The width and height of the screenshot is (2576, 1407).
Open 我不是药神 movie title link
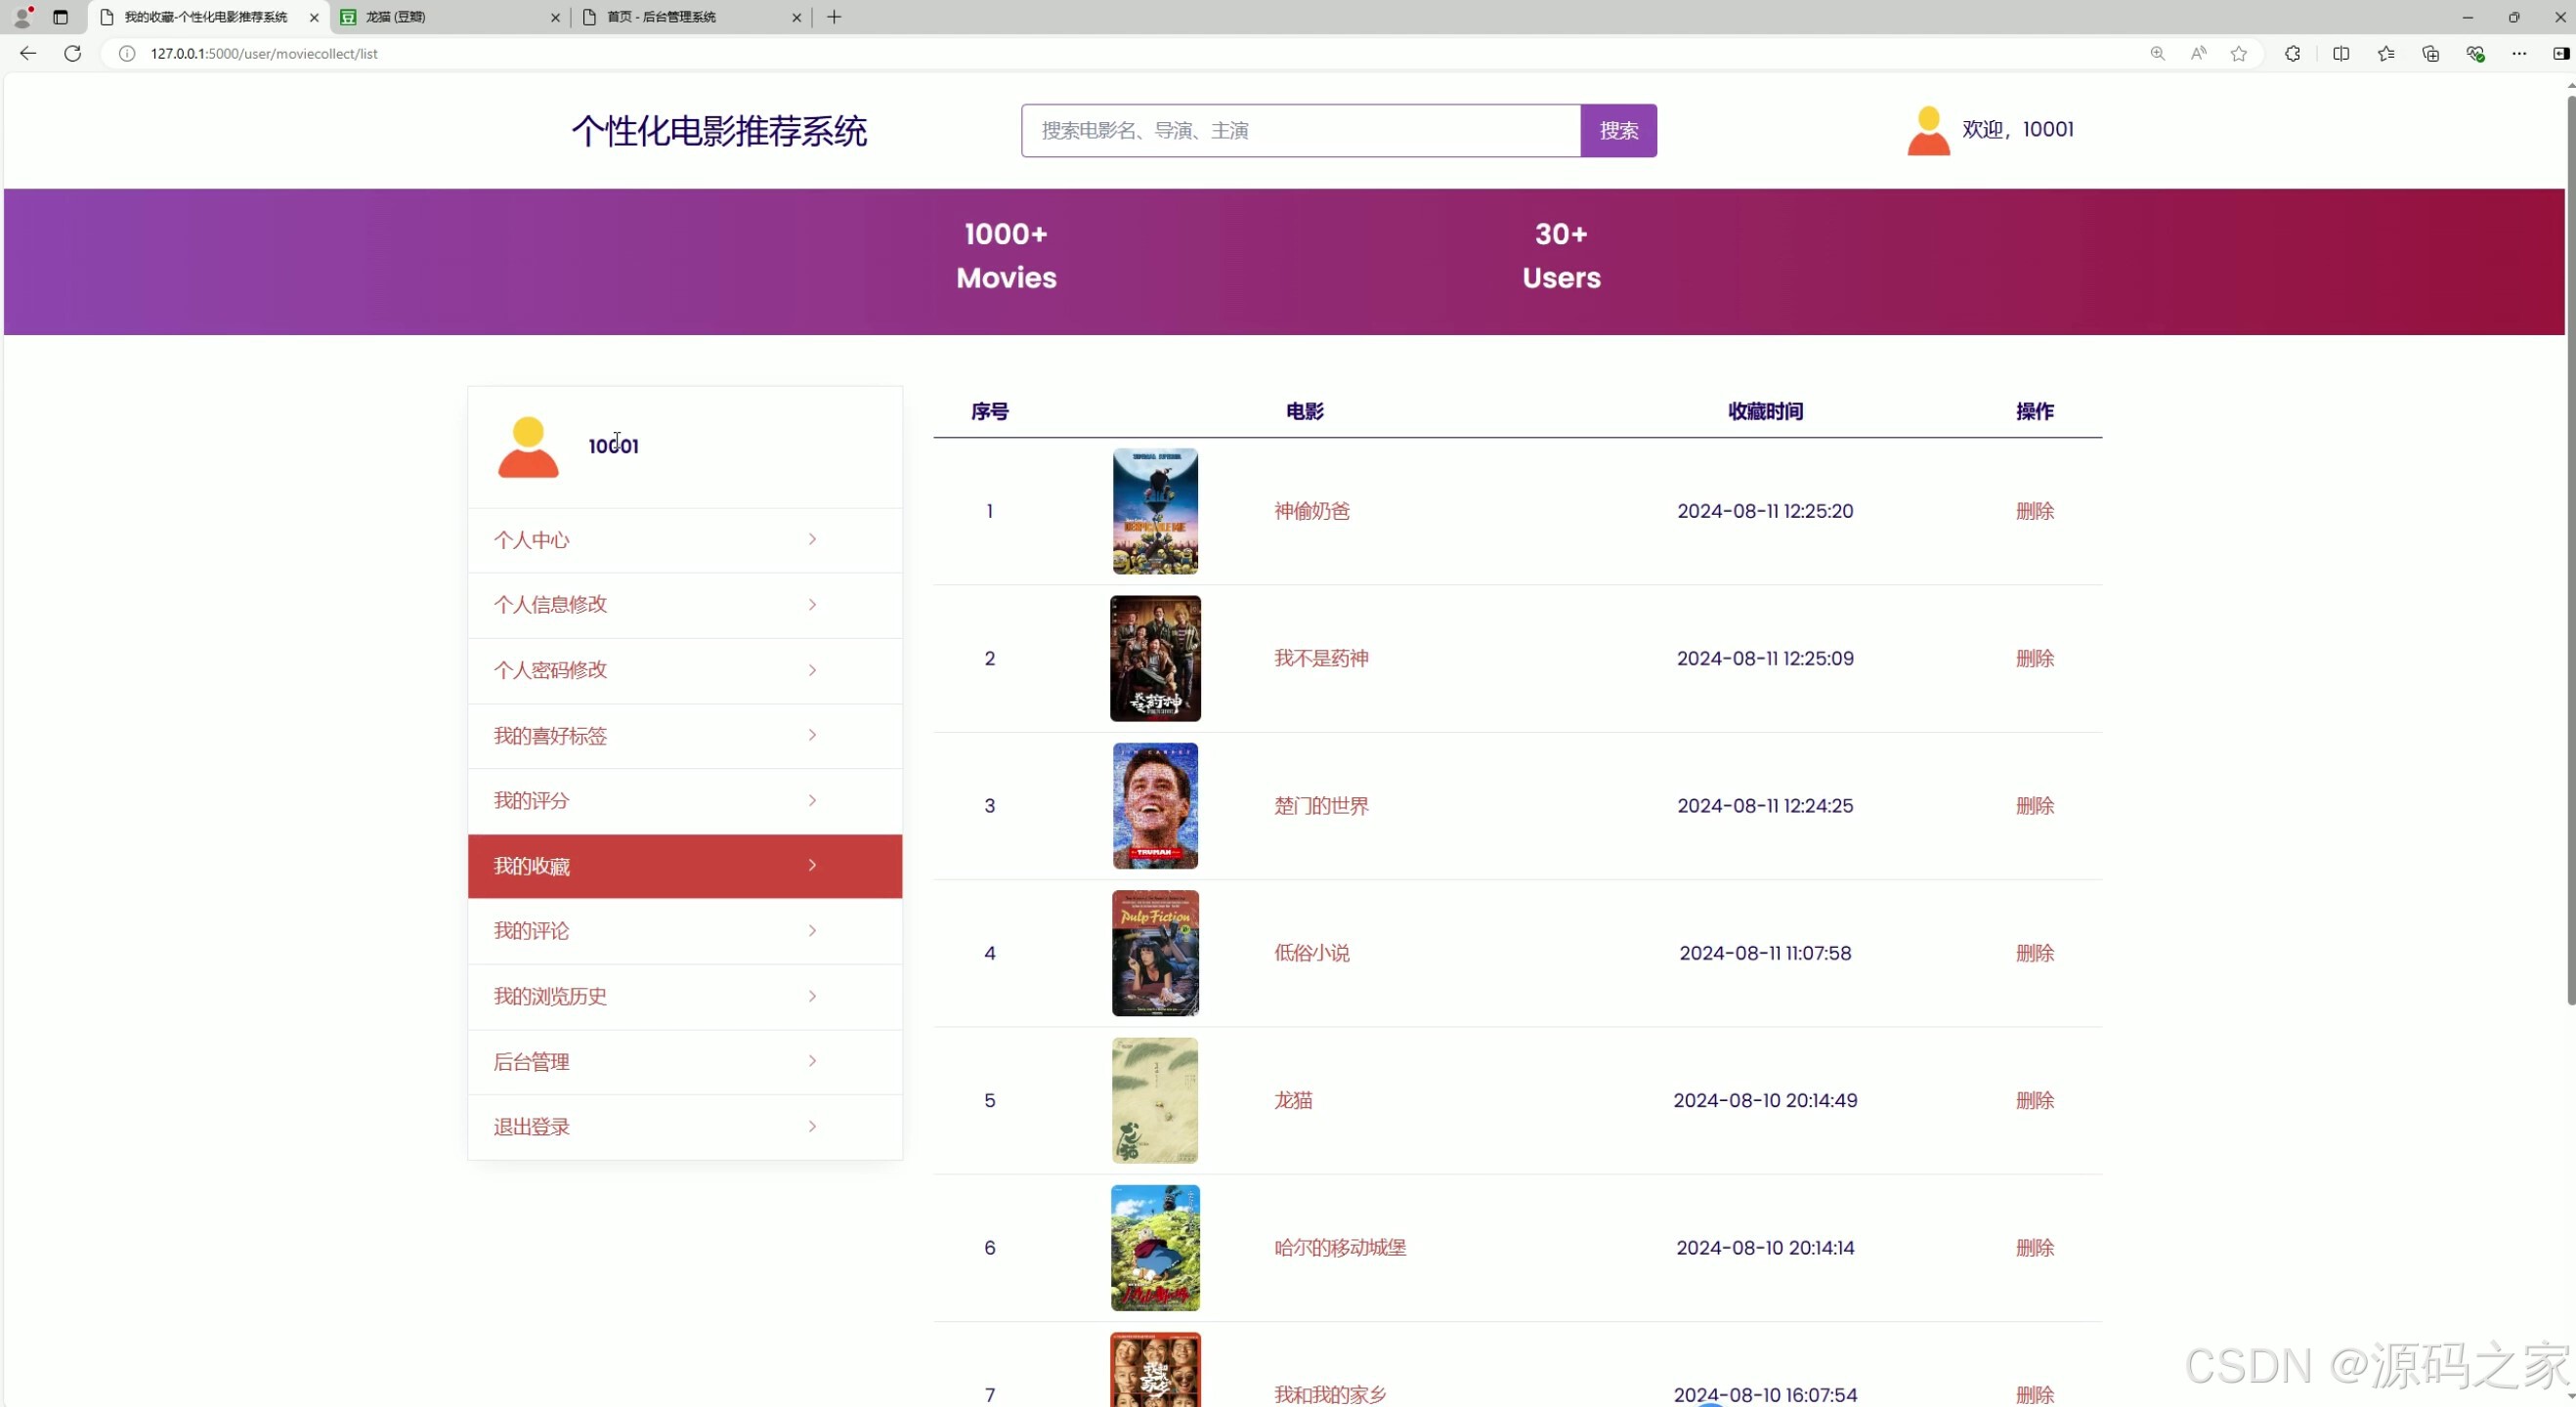coord(1321,658)
